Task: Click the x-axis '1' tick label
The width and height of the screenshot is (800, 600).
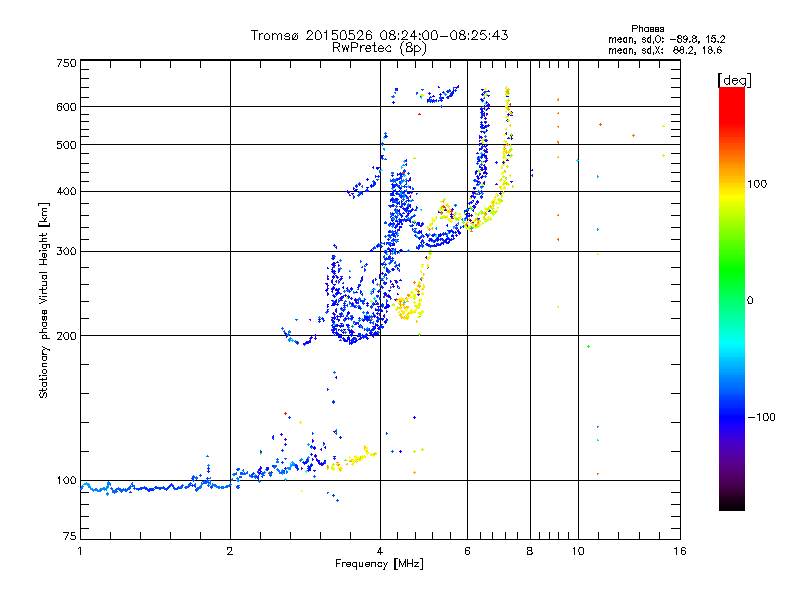Action: point(80,551)
